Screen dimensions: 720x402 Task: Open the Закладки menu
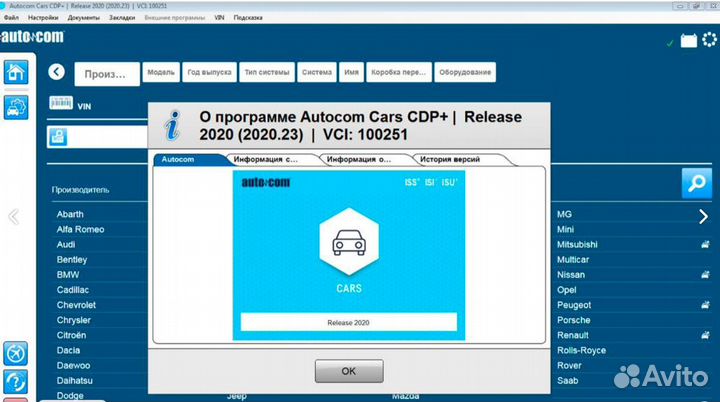[122, 17]
